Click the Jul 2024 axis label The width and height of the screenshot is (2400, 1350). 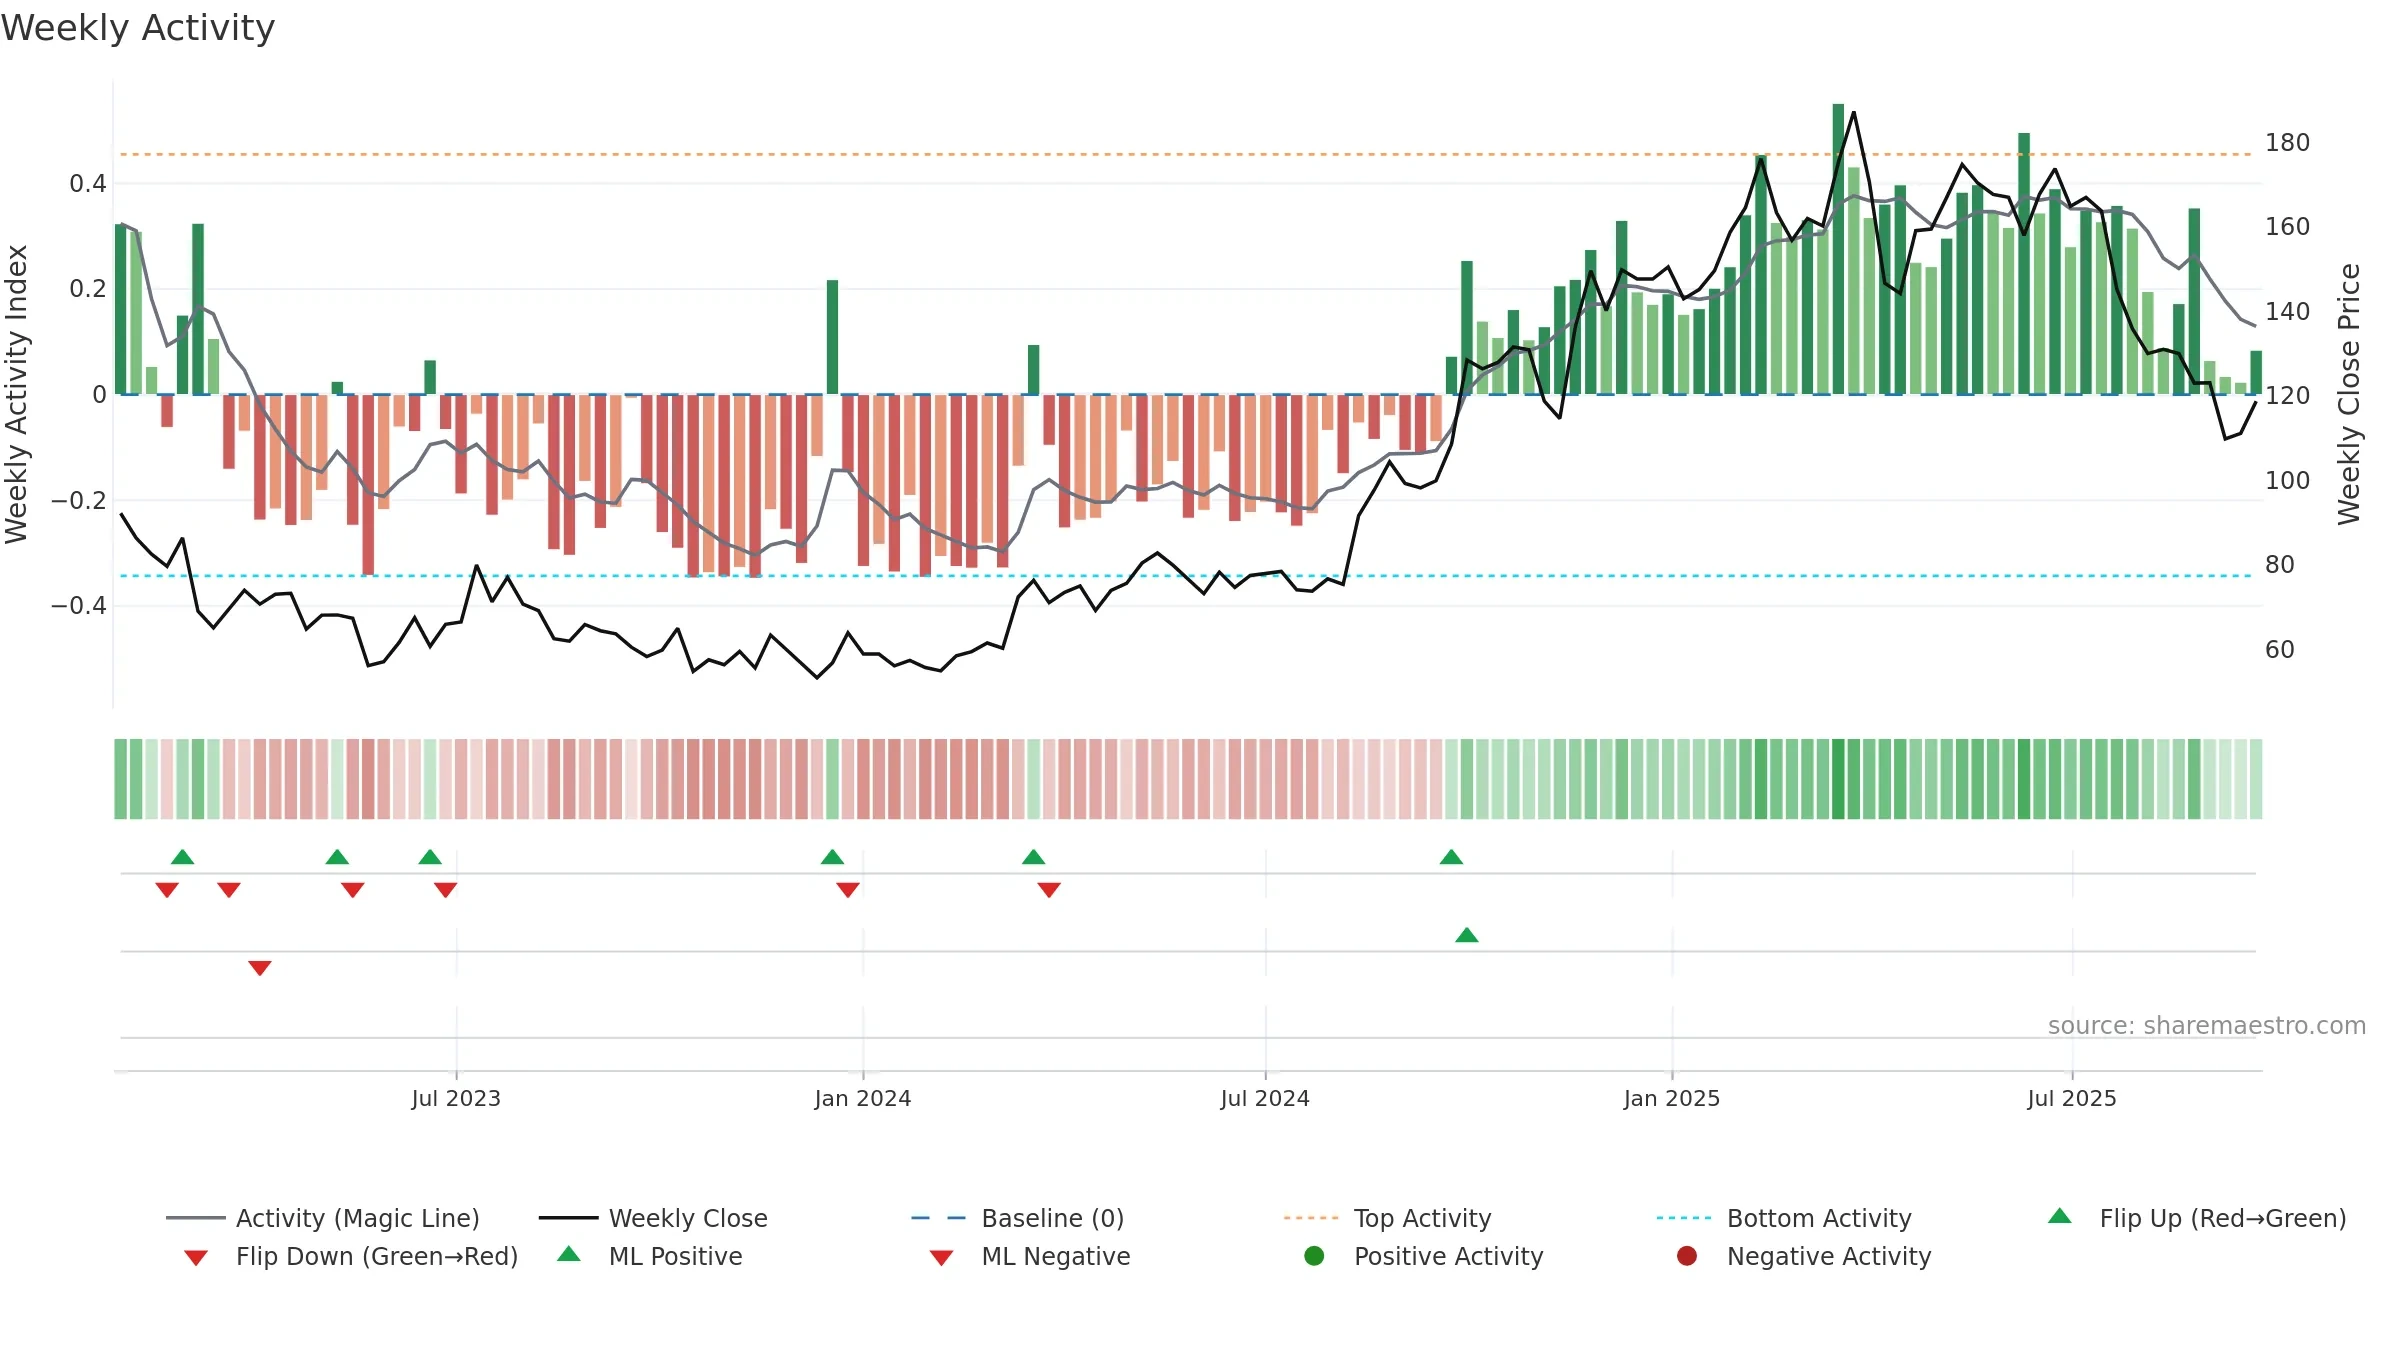[x=1265, y=1098]
